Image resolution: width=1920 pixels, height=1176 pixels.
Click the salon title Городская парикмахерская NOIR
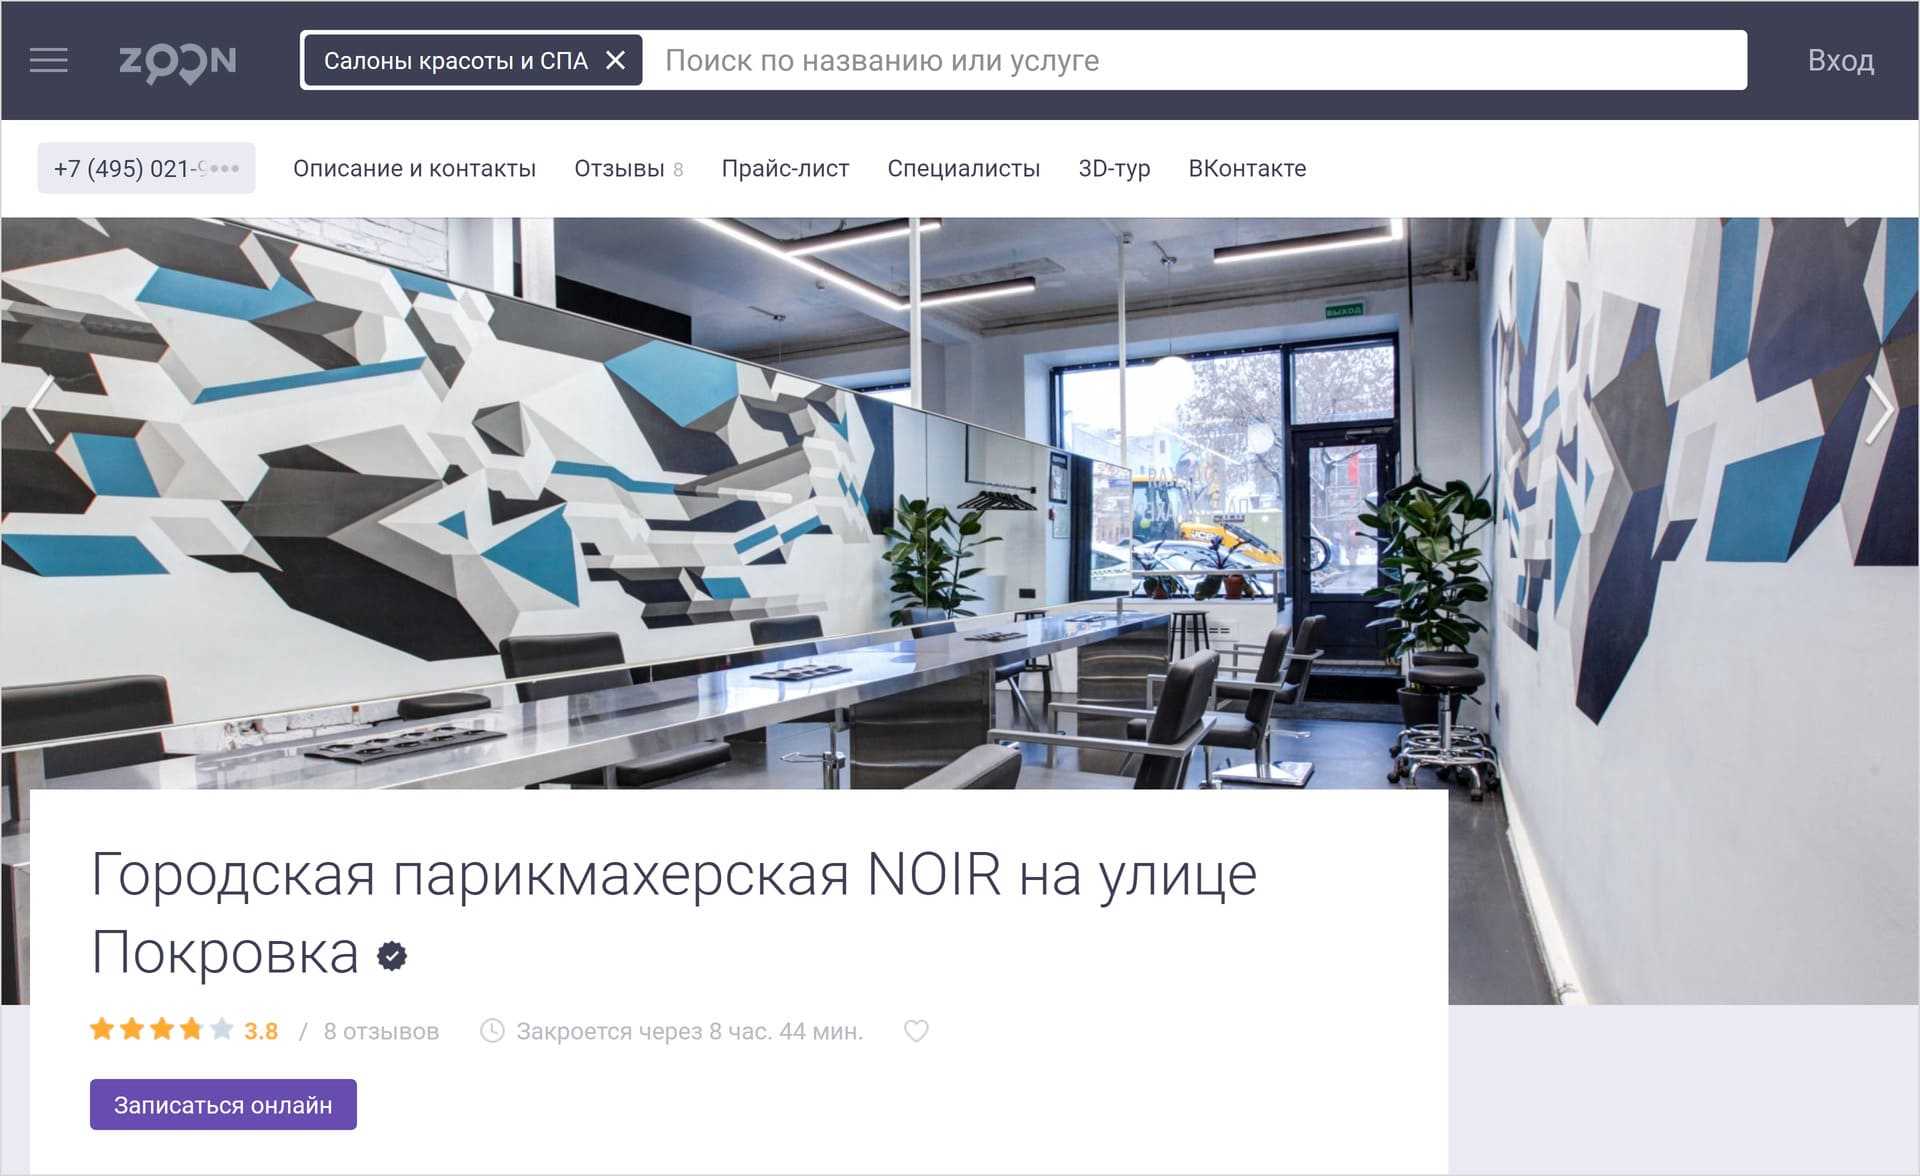coord(673,912)
